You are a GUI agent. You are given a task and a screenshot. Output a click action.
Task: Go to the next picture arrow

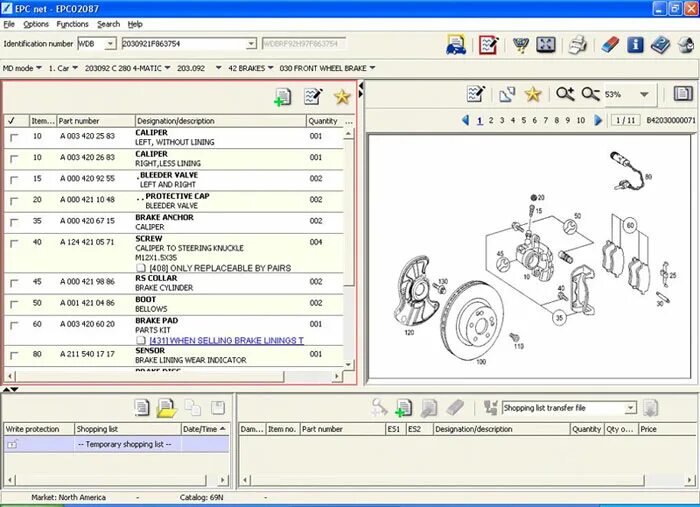click(598, 120)
